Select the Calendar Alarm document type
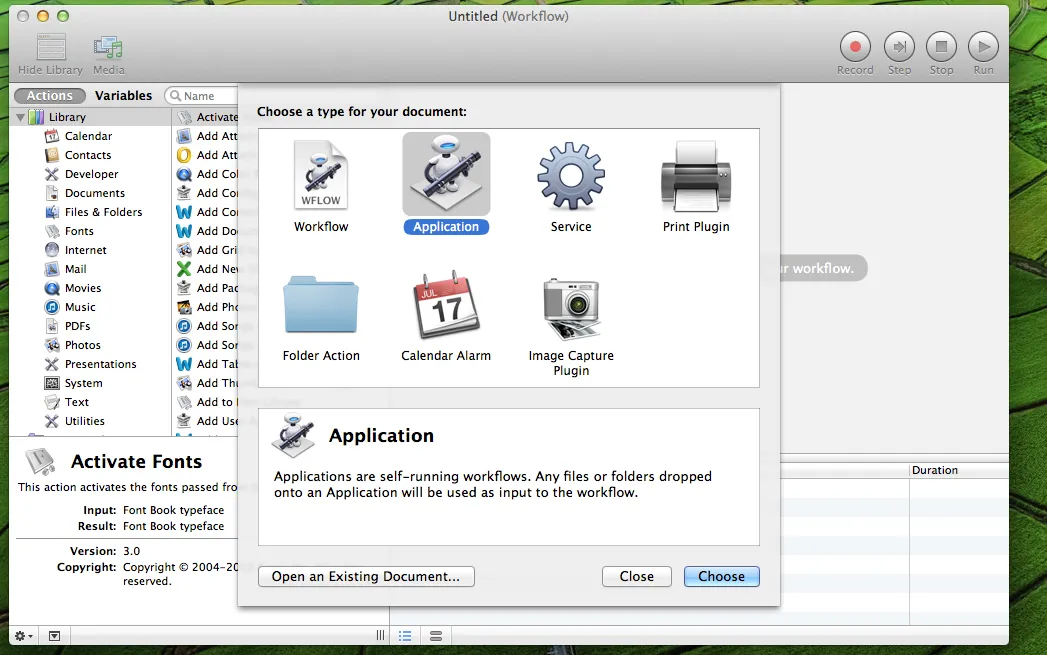1047x655 pixels. tap(445, 306)
